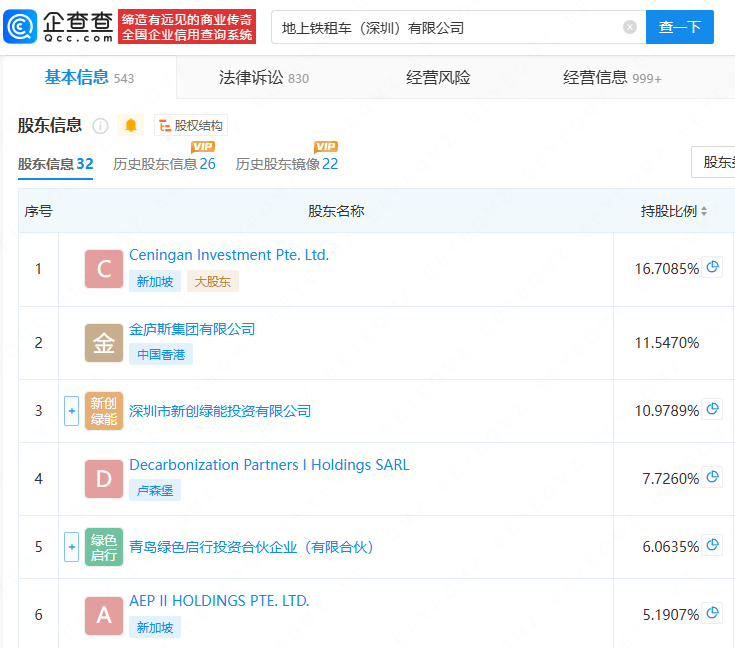Click the company name search field
Image resolution: width=735 pixels, height=648 pixels.
(445, 28)
